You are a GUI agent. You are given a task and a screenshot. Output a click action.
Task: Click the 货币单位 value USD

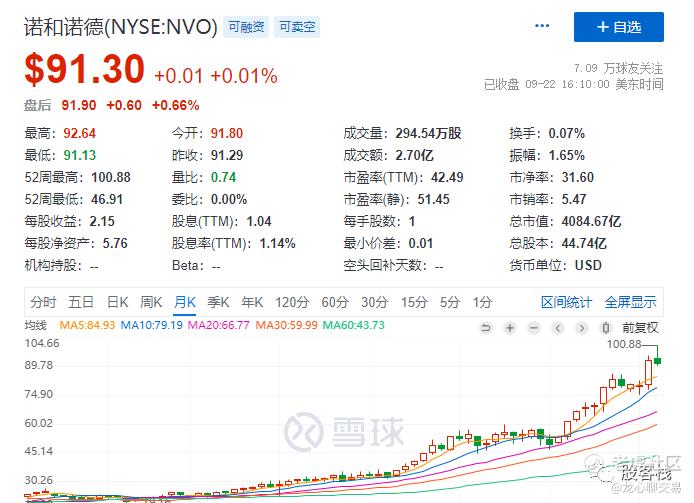pyautogui.click(x=588, y=265)
